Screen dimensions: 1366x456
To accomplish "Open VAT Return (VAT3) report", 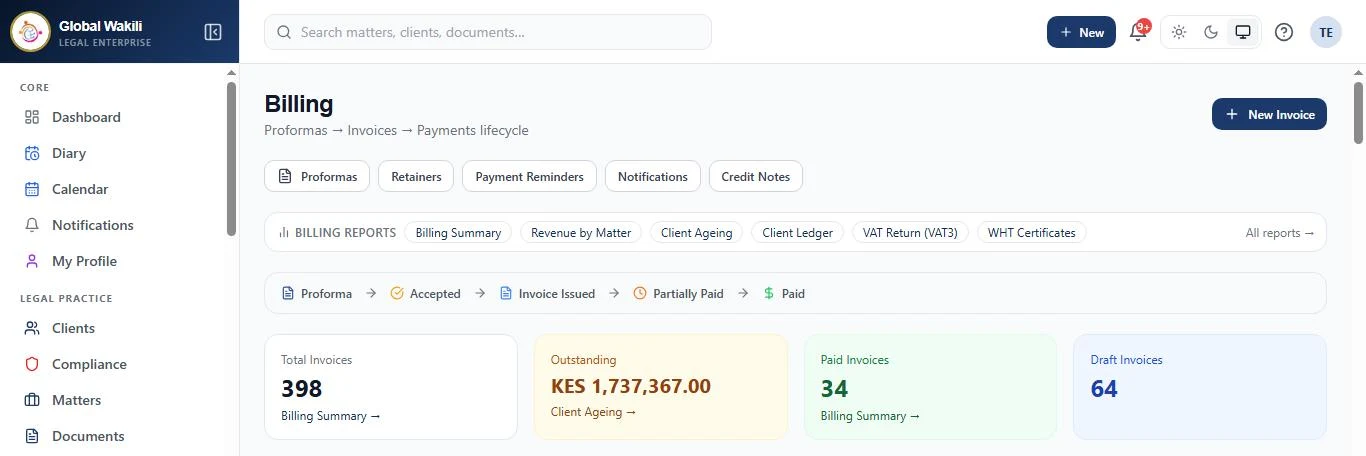I will [x=910, y=233].
